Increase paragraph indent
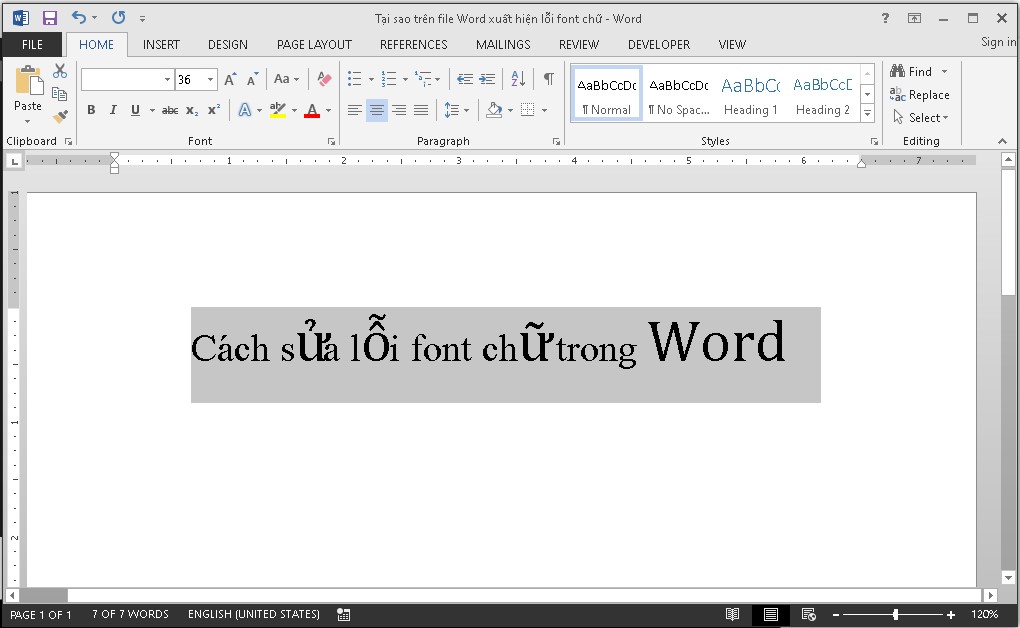Viewport: 1020px width, 628px height. point(487,79)
